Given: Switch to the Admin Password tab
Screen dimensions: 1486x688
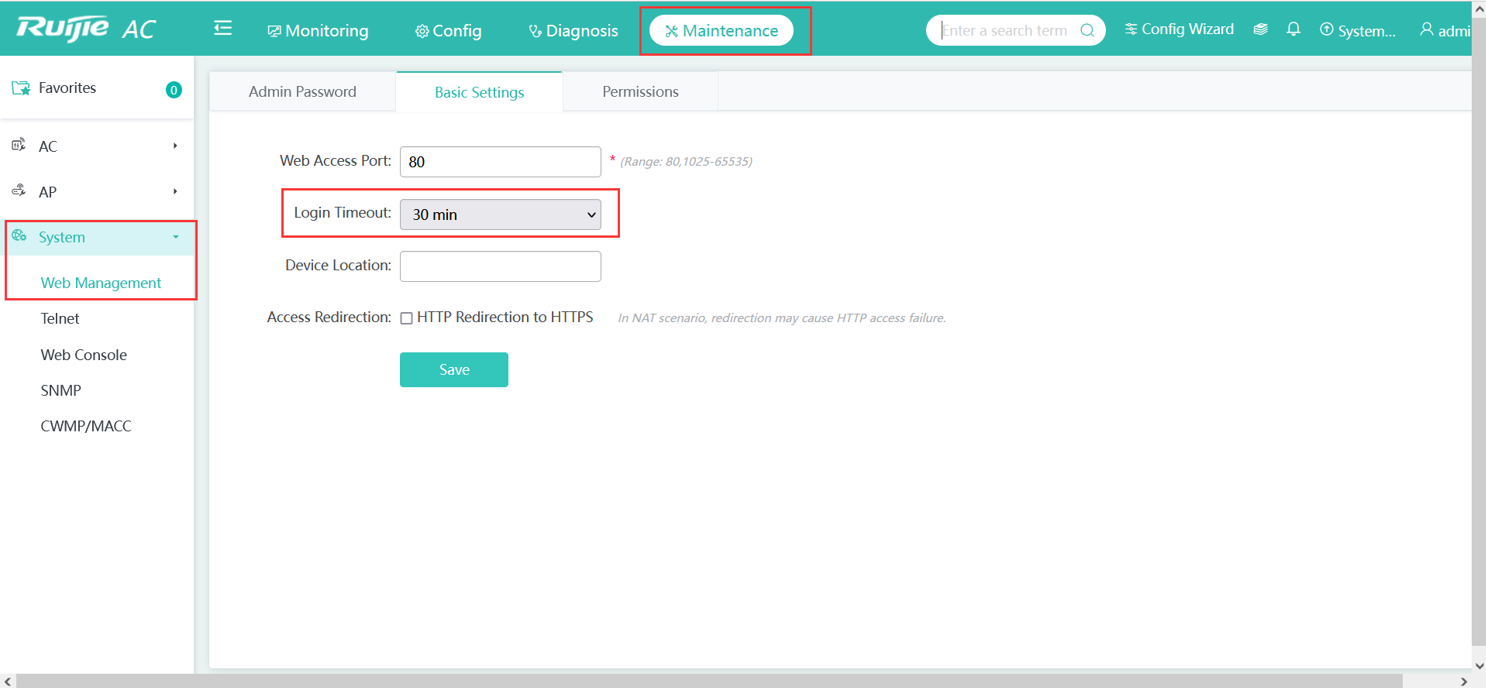Looking at the screenshot, I should (302, 91).
